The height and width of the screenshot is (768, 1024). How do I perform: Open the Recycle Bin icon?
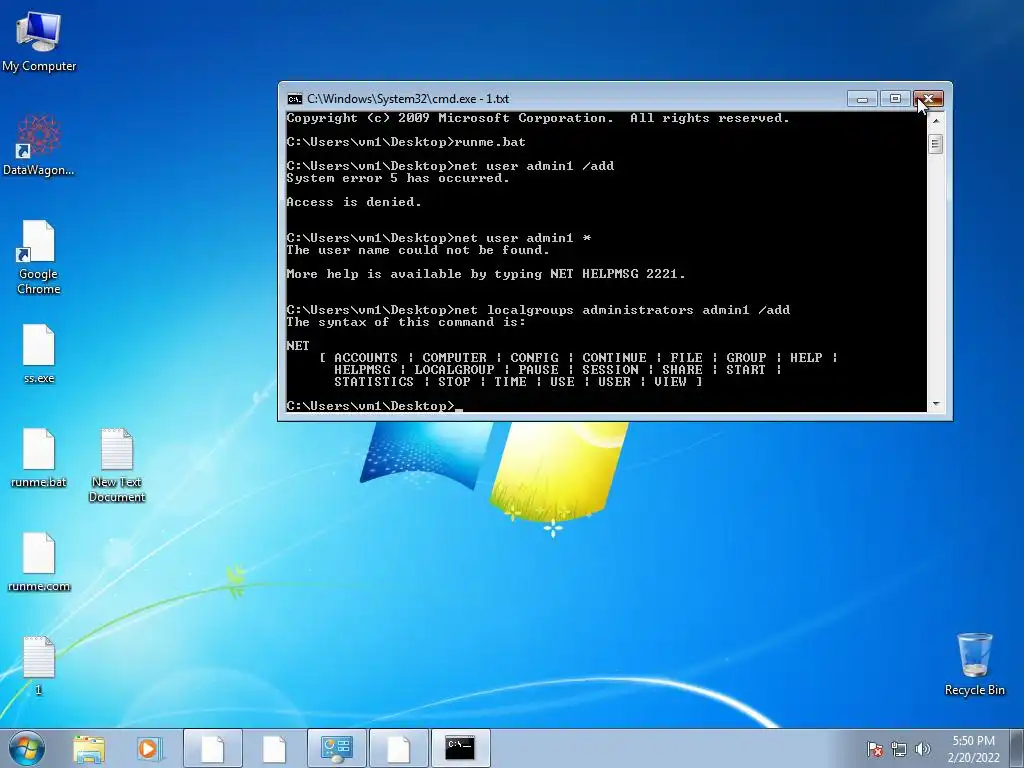click(974, 664)
